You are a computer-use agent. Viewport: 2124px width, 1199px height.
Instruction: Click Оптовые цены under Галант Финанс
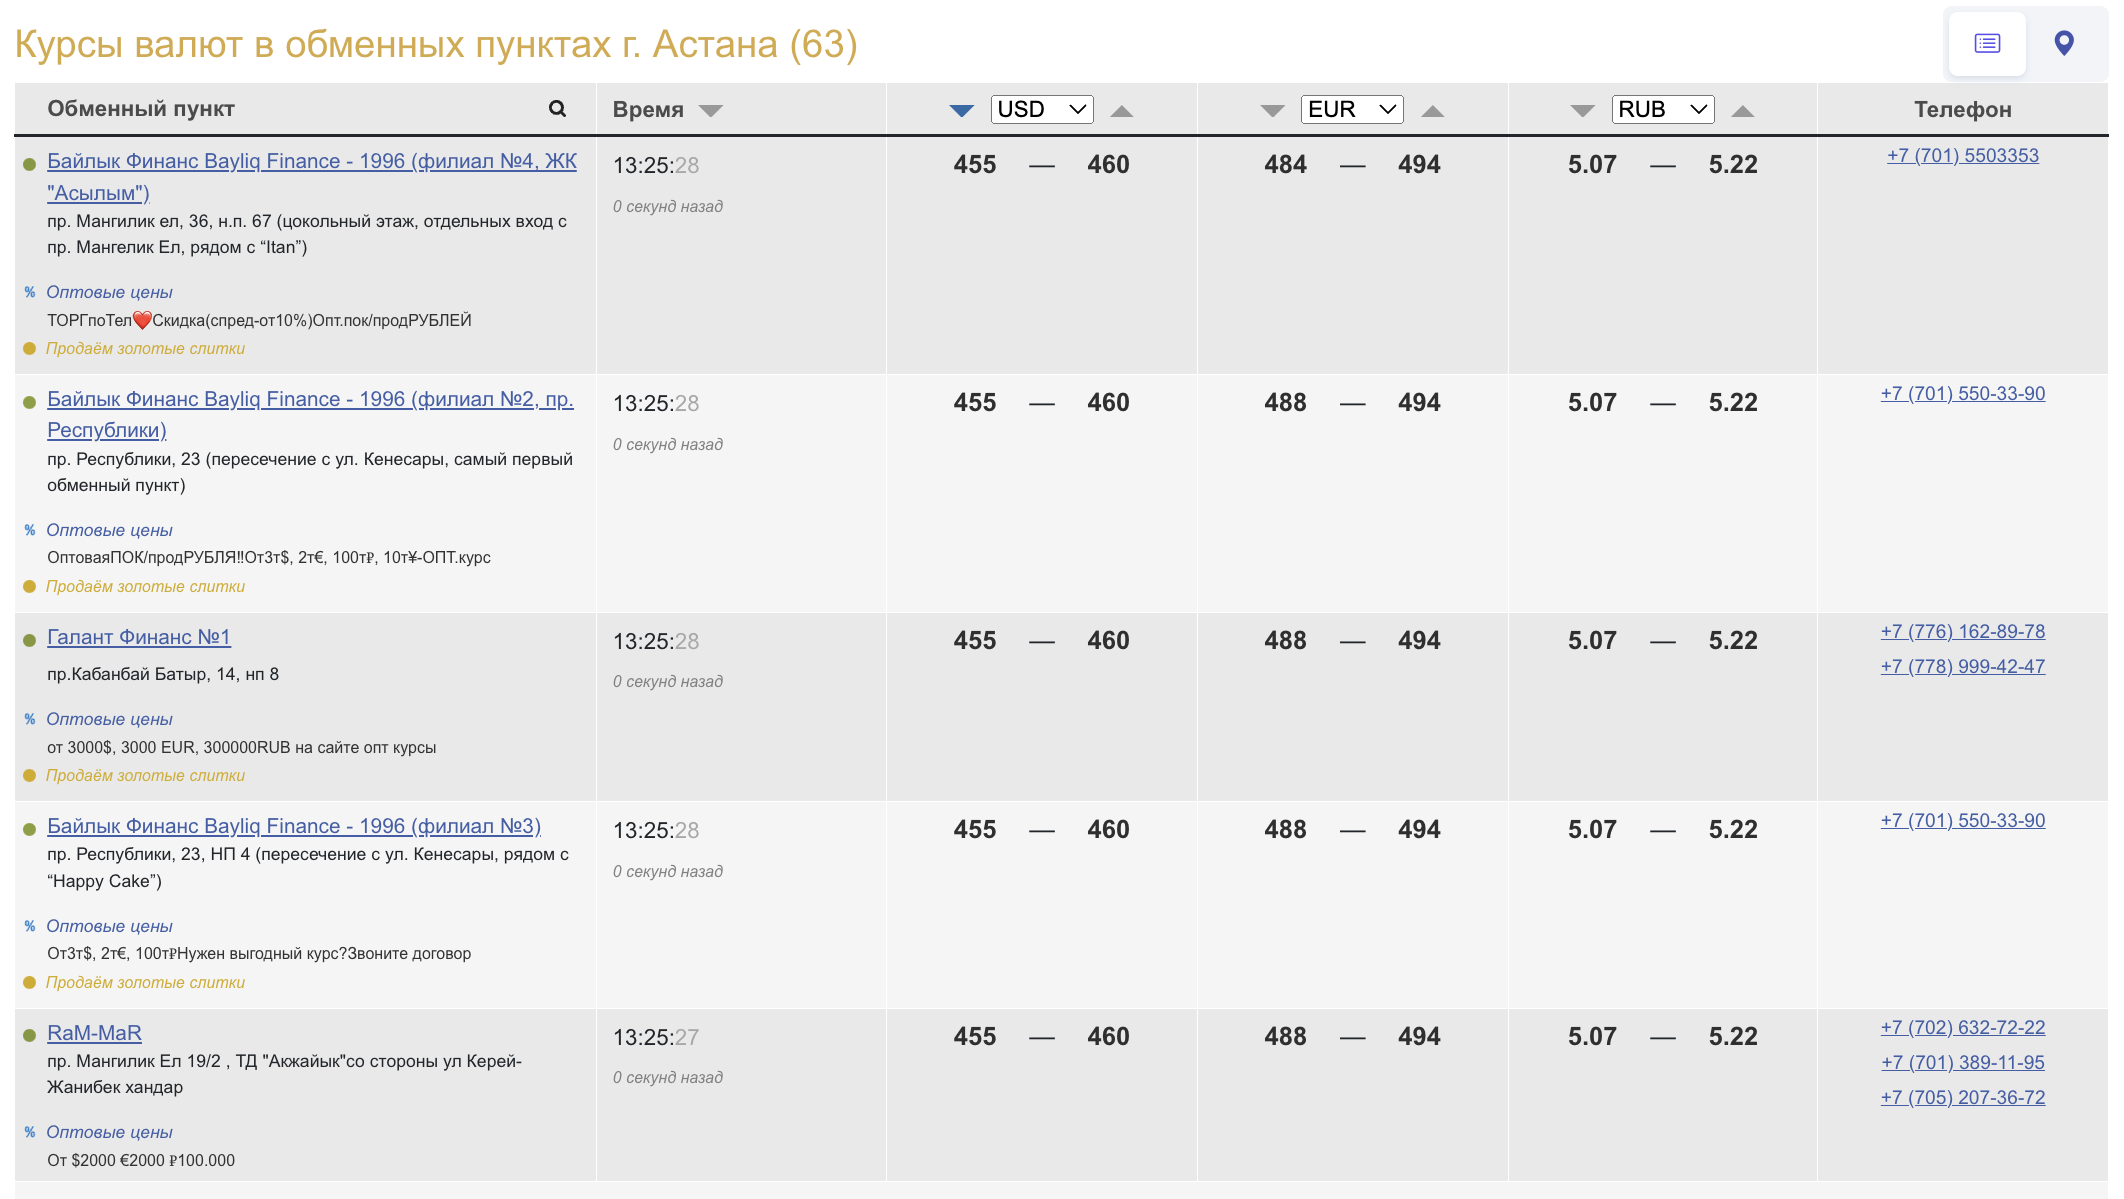109,719
